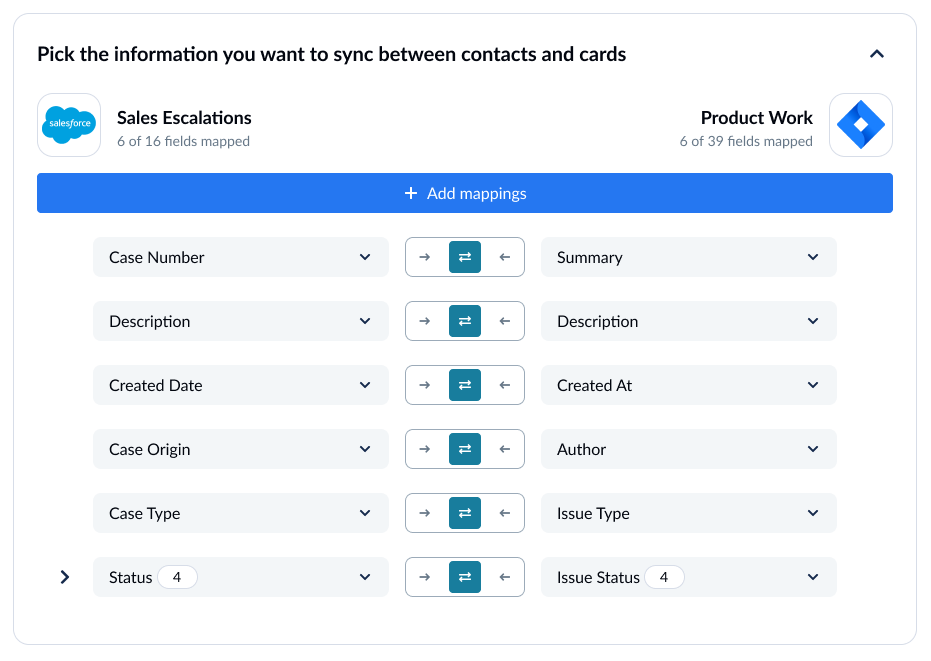
Task: Open the Case Number field dropdown
Action: pyautogui.click(x=240, y=257)
